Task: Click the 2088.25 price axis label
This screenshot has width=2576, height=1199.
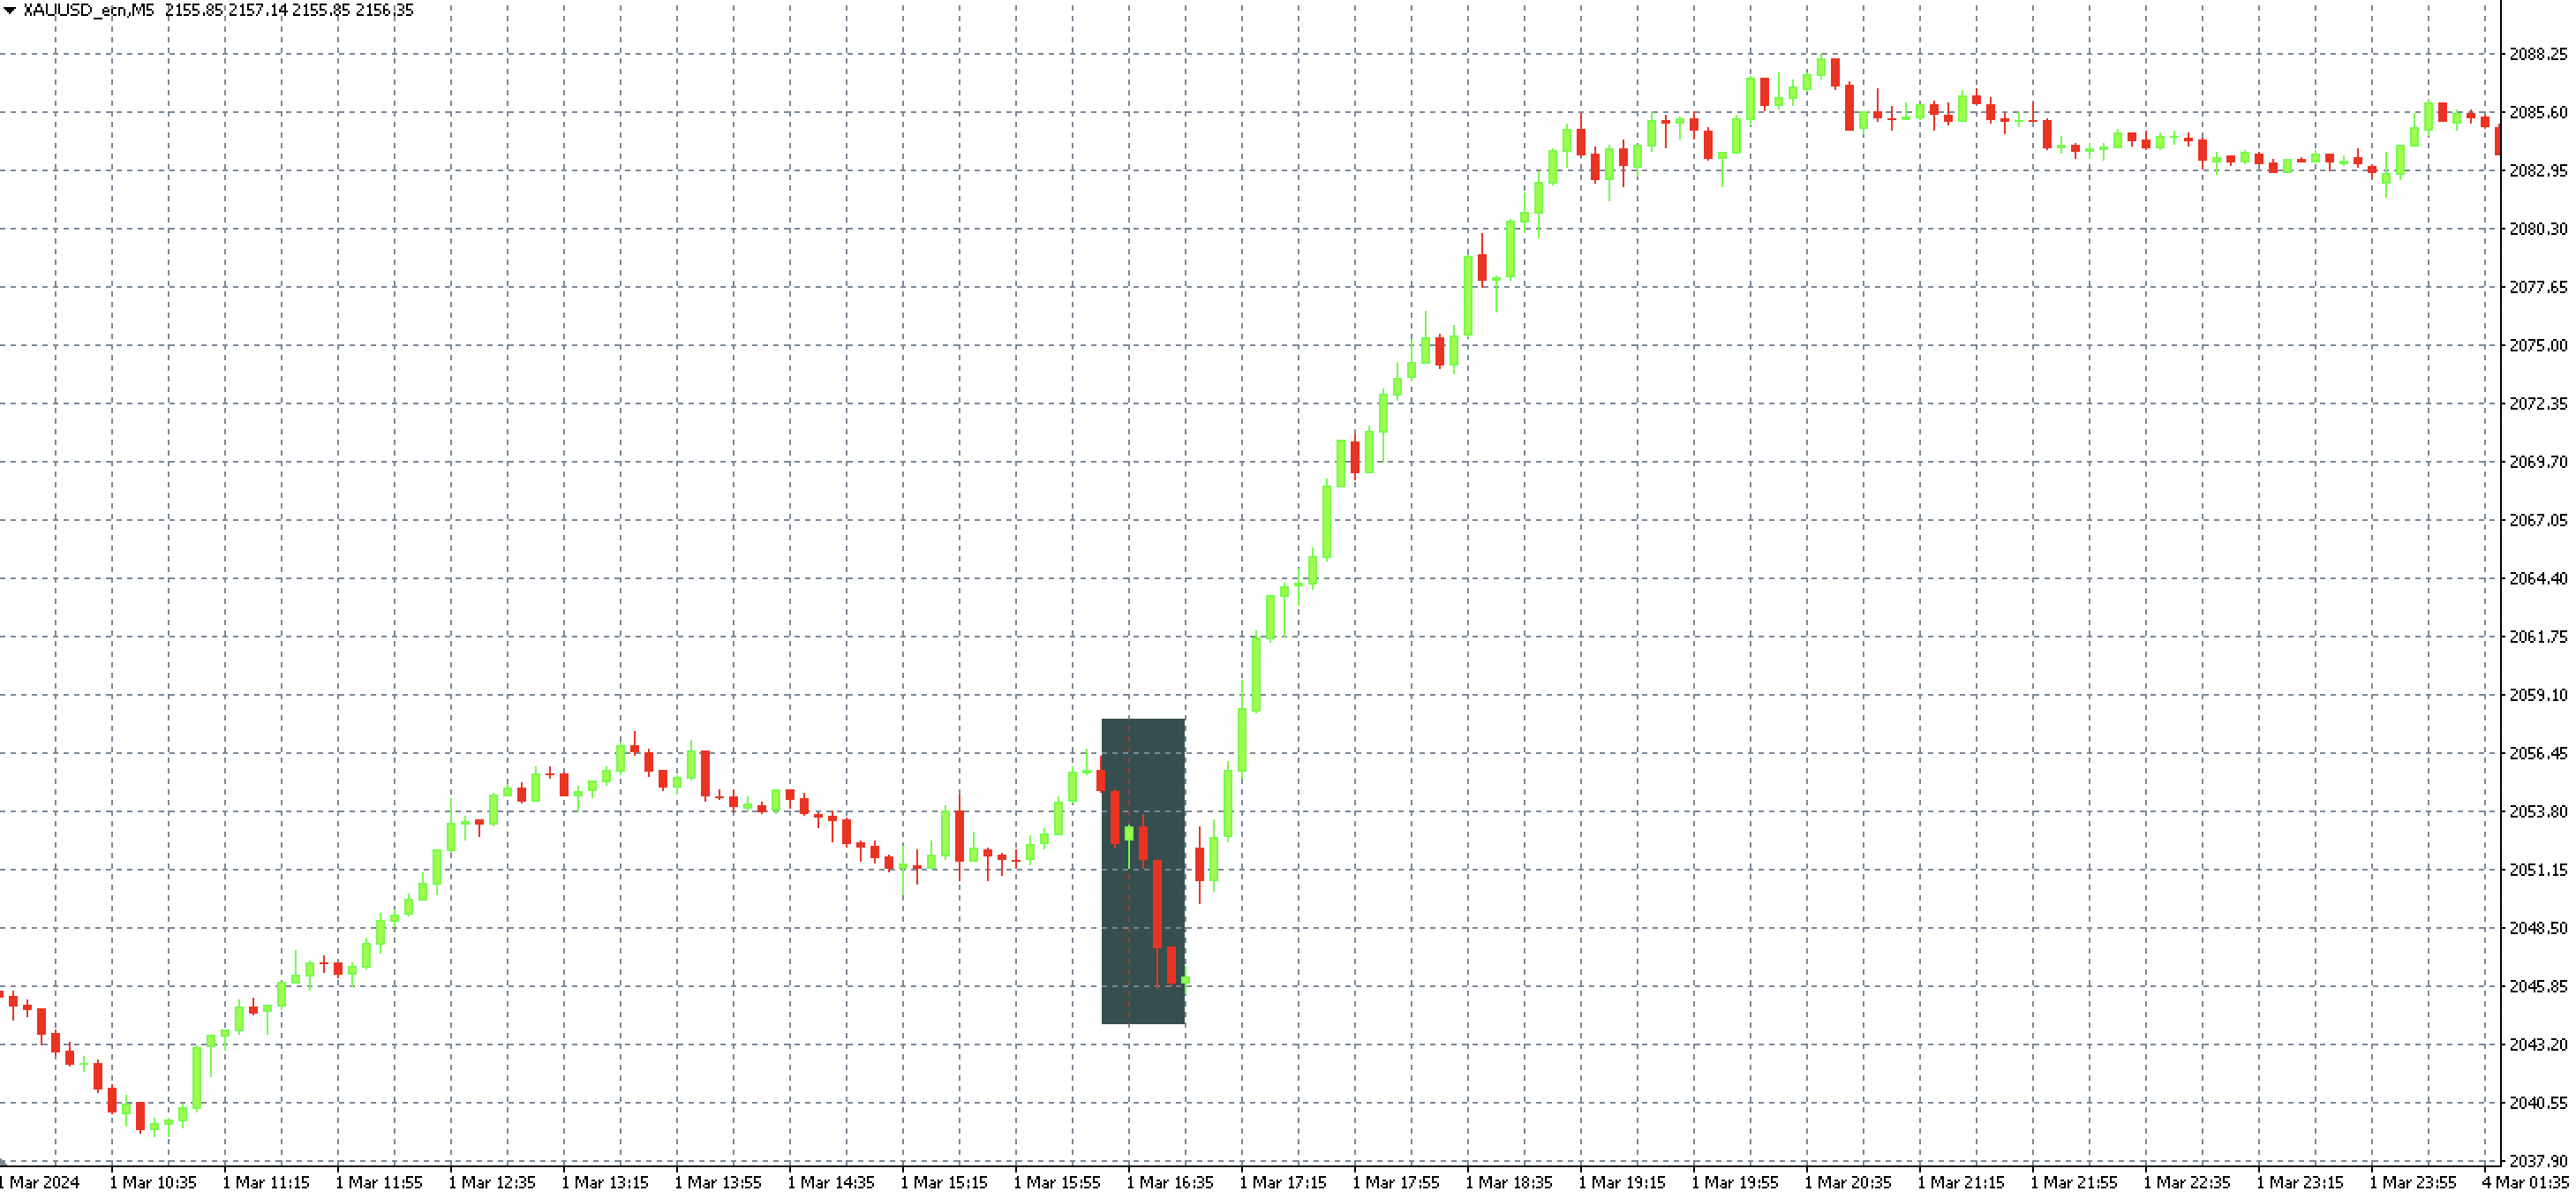Action: (2538, 54)
